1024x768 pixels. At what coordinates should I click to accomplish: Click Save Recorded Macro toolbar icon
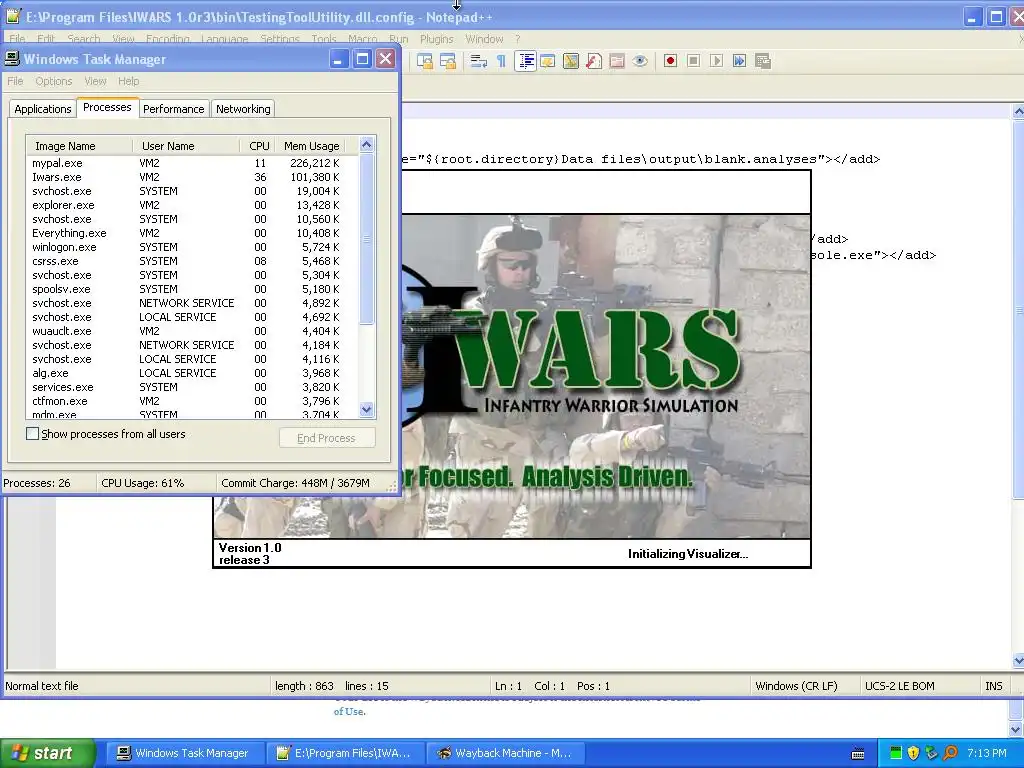point(763,61)
